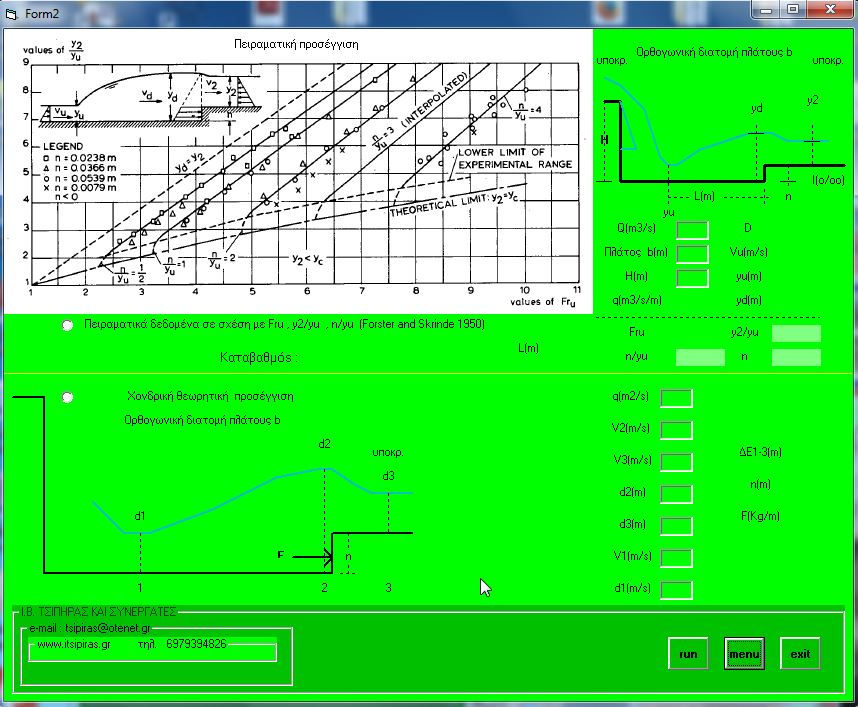Image resolution: width=858 pixels, height=707 pixels.
Task: Click the n(m) label on the right
Action: coord(760,484)
